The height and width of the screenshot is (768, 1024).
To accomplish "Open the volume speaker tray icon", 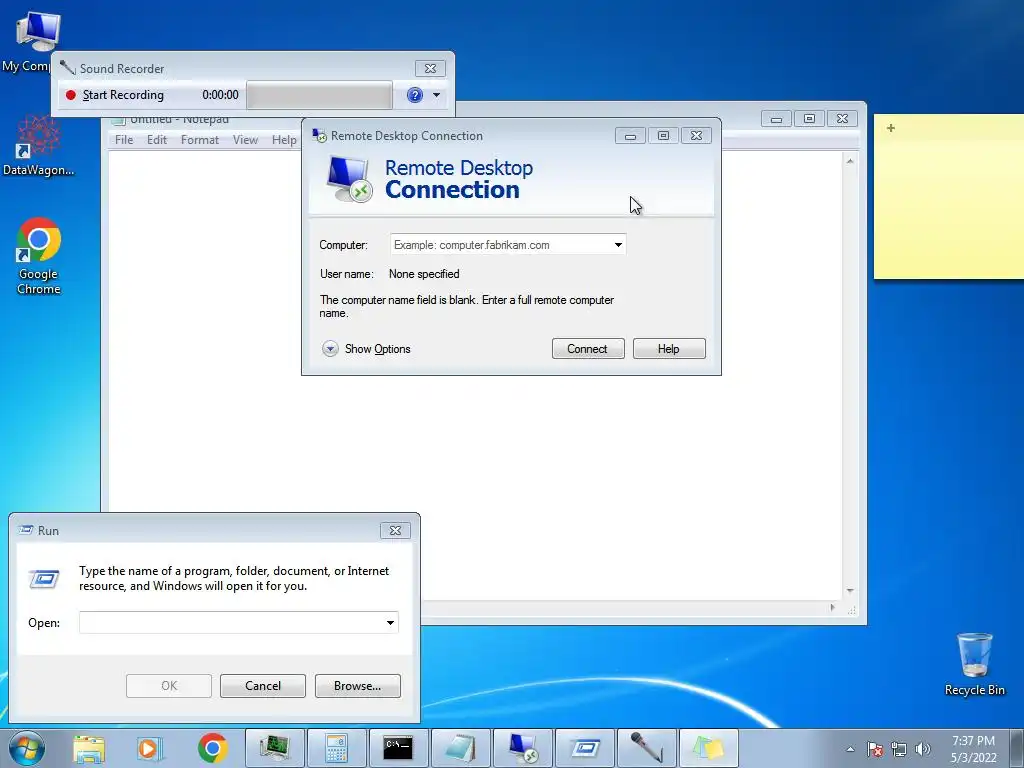I will (922, 749).
